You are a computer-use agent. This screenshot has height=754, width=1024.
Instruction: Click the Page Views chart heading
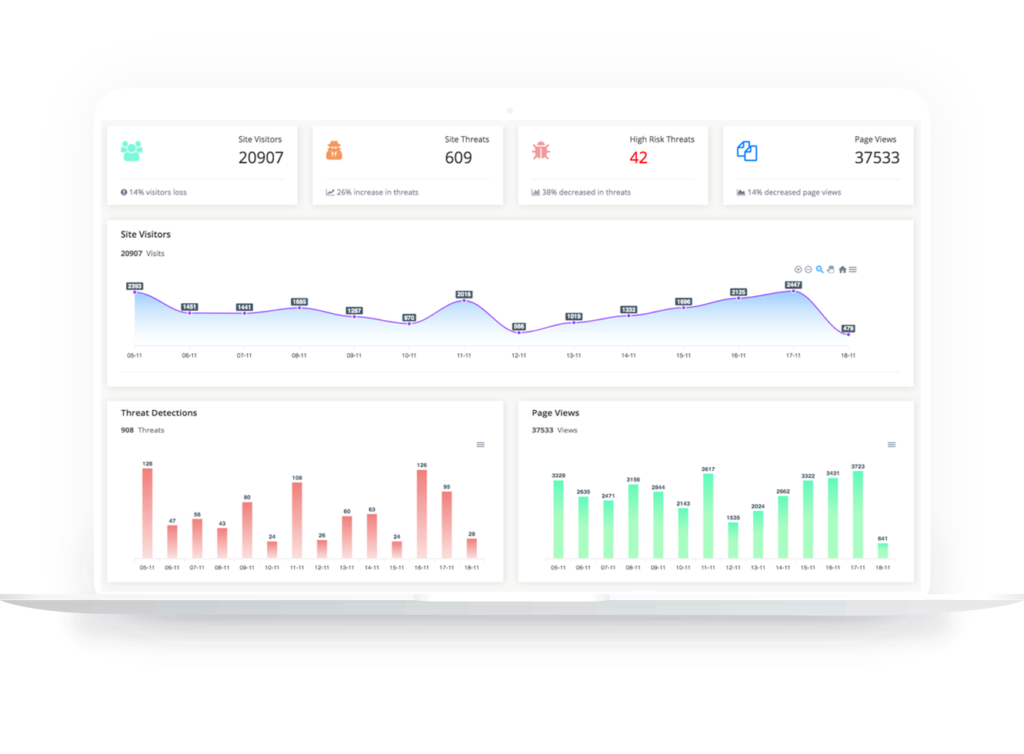pos(555,413)
